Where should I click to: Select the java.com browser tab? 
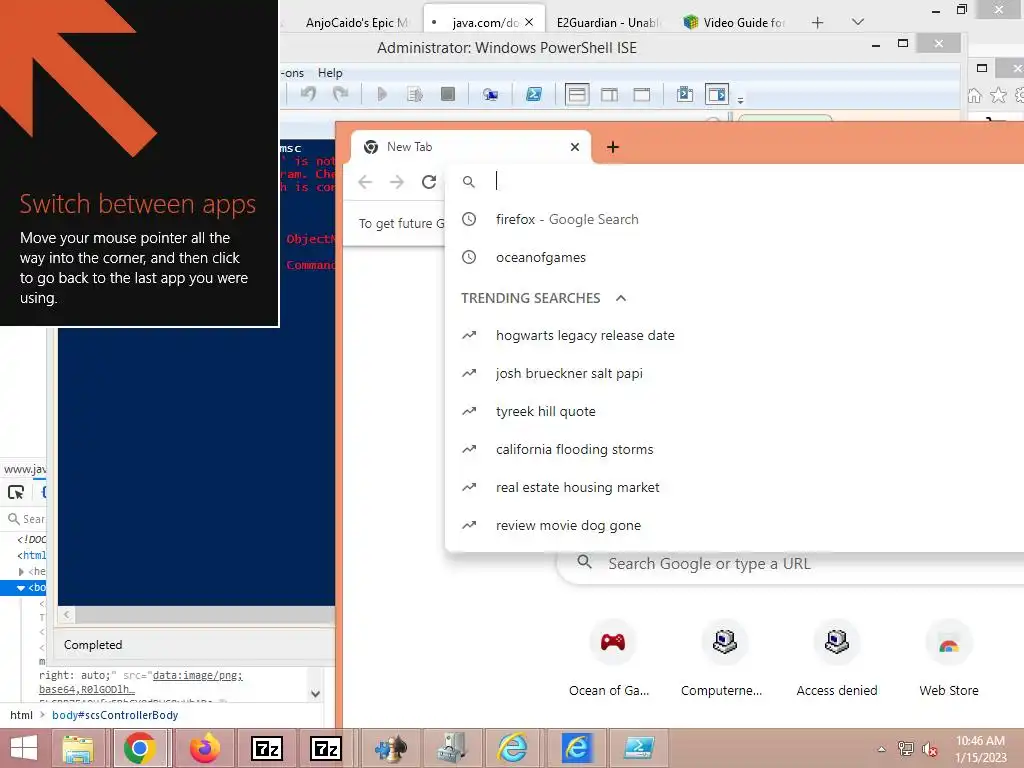tap(485, 23)
